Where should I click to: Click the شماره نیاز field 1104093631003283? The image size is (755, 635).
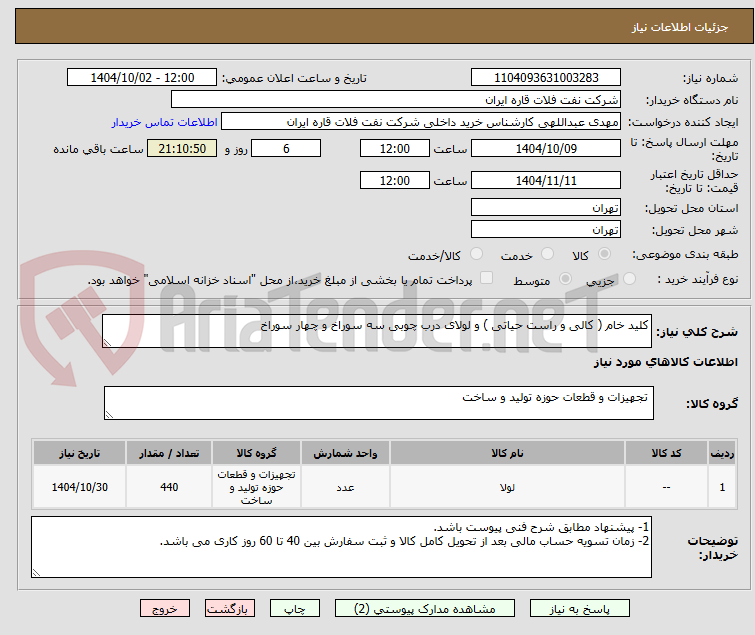[546, 78]
